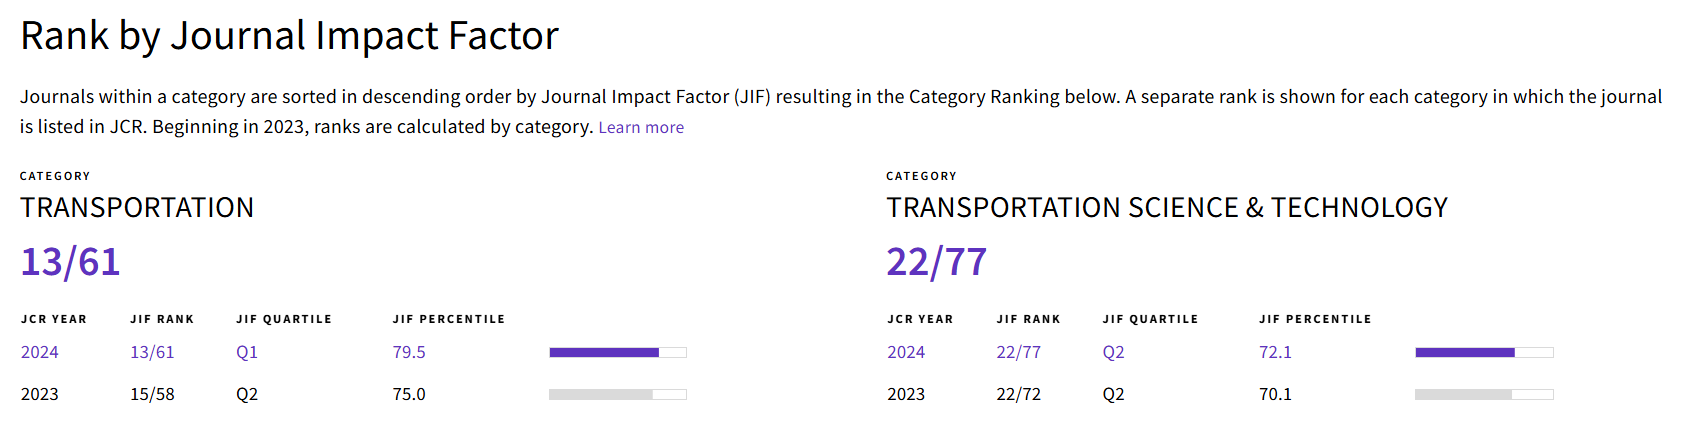Click the large 22/77 category rank

point(937,262)
